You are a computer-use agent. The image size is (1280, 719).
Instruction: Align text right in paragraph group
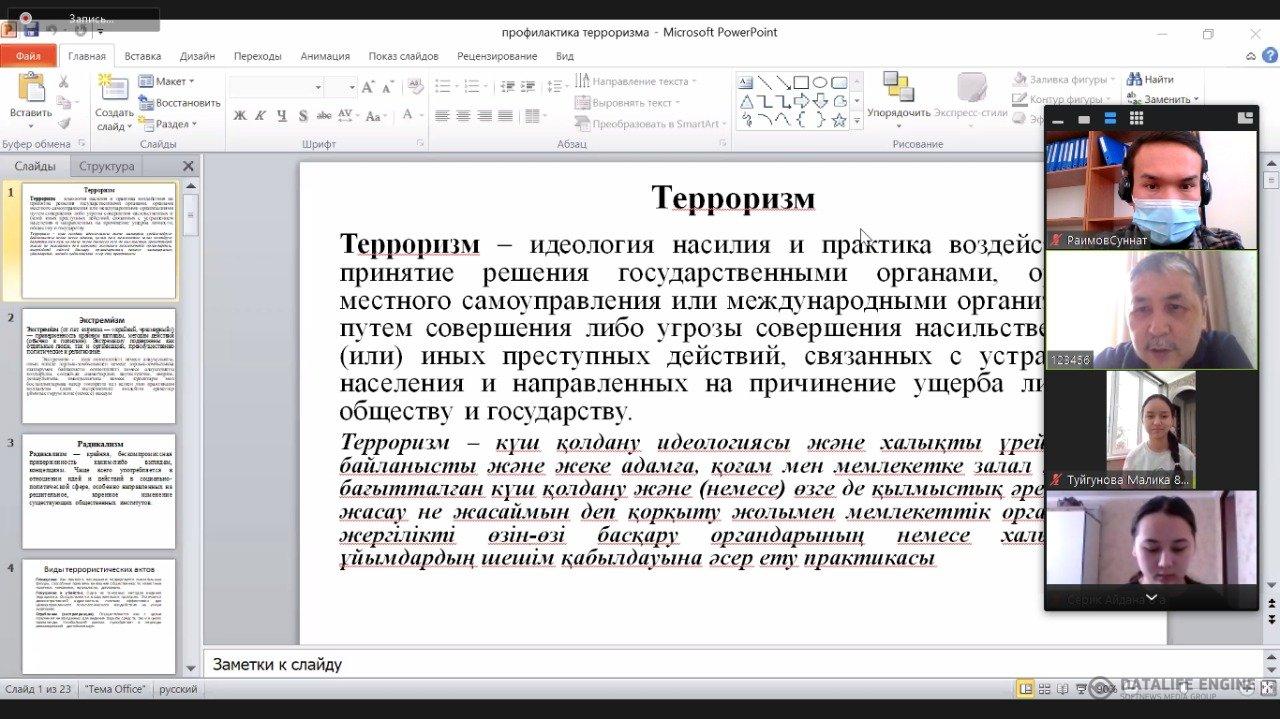[x=484, y=116]
